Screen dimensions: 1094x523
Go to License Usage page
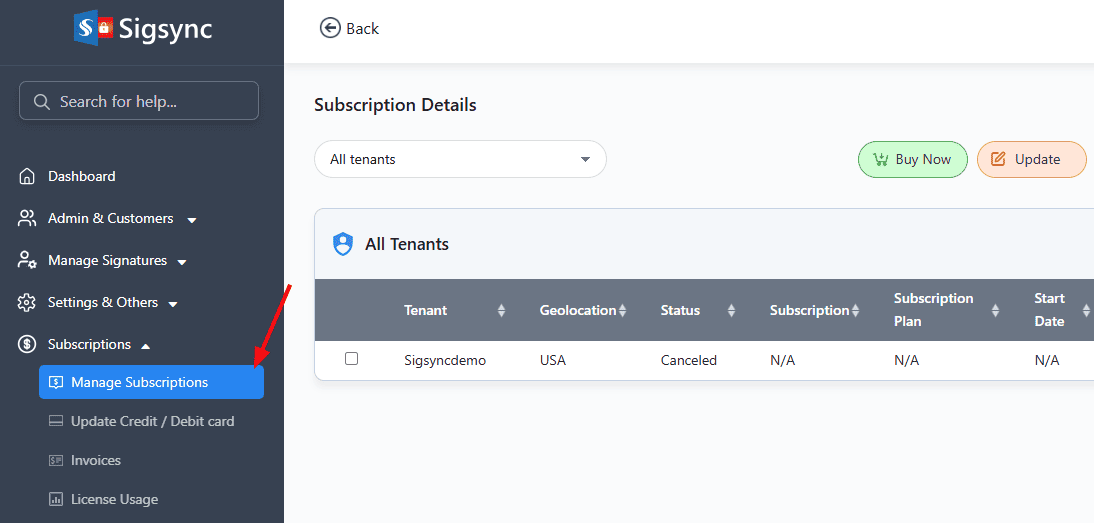click(114, 499)
